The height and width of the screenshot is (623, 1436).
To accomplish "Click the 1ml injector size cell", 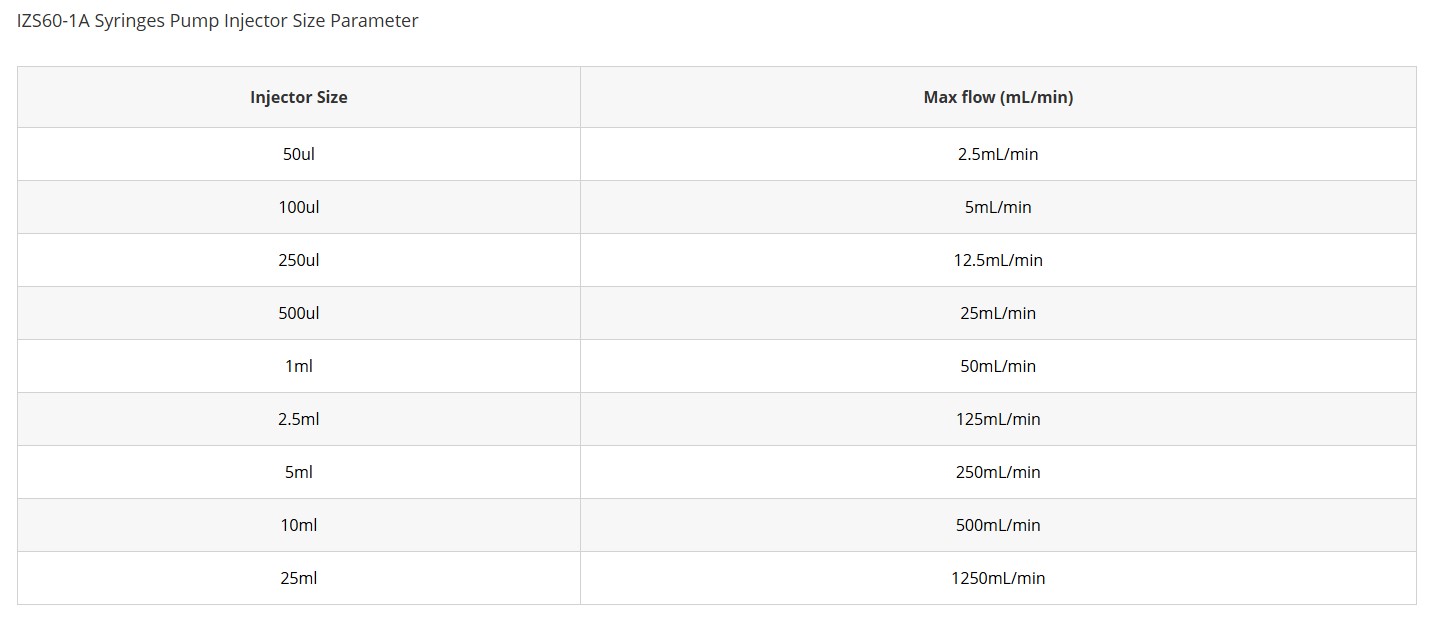I will coord(298,366).
